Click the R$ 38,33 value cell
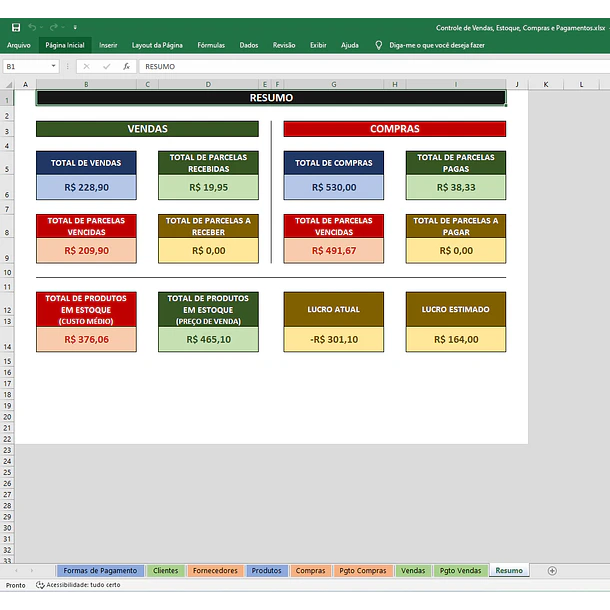Viewport: 610px width, 610px height. (456, 187)
